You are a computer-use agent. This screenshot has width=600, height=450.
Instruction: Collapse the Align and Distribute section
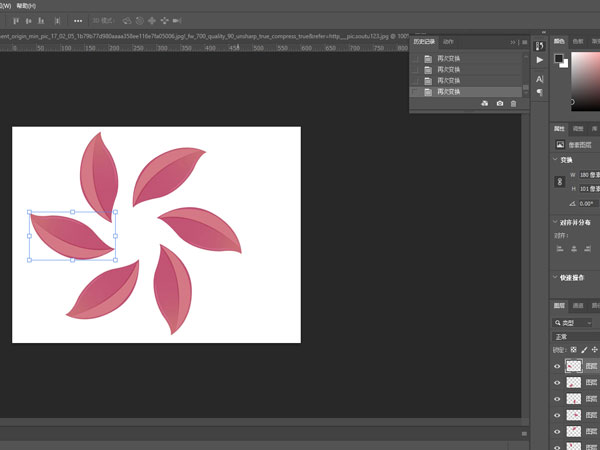pos(556,222)
